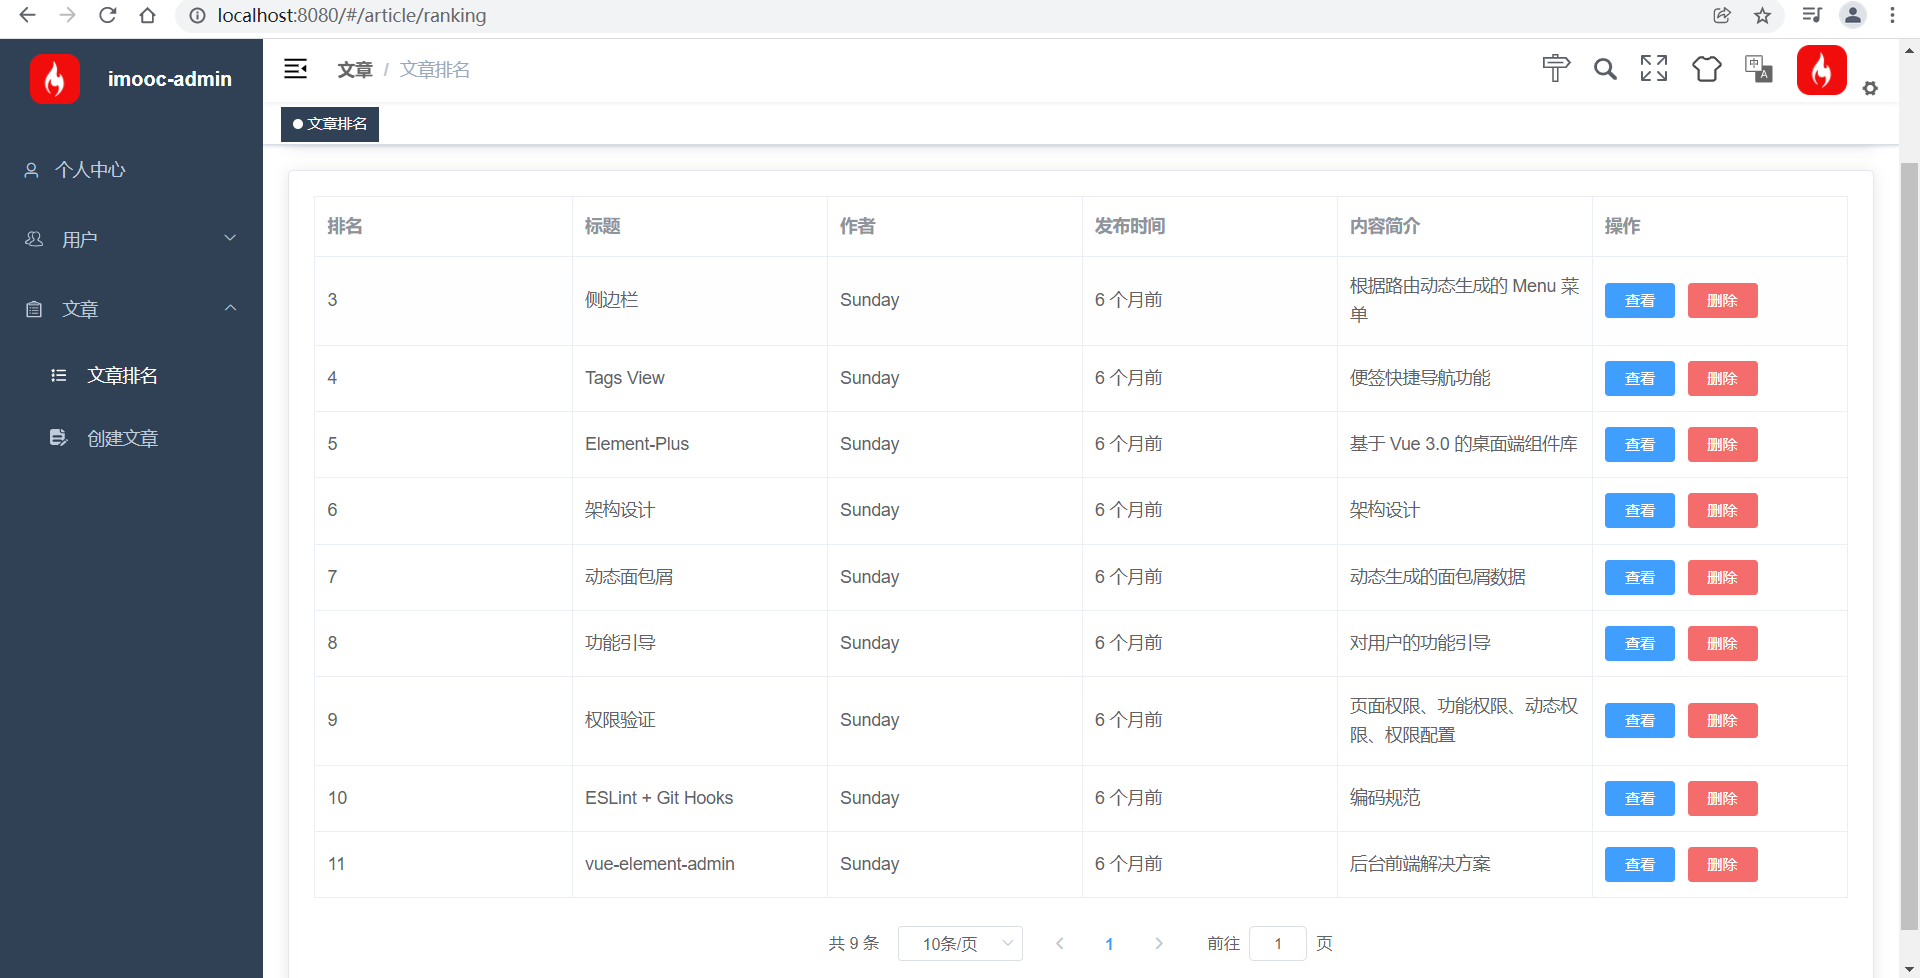Delete the 侧边栏 article
The width and height of the screenshot is (1920, 978).
click(1722, 300)
